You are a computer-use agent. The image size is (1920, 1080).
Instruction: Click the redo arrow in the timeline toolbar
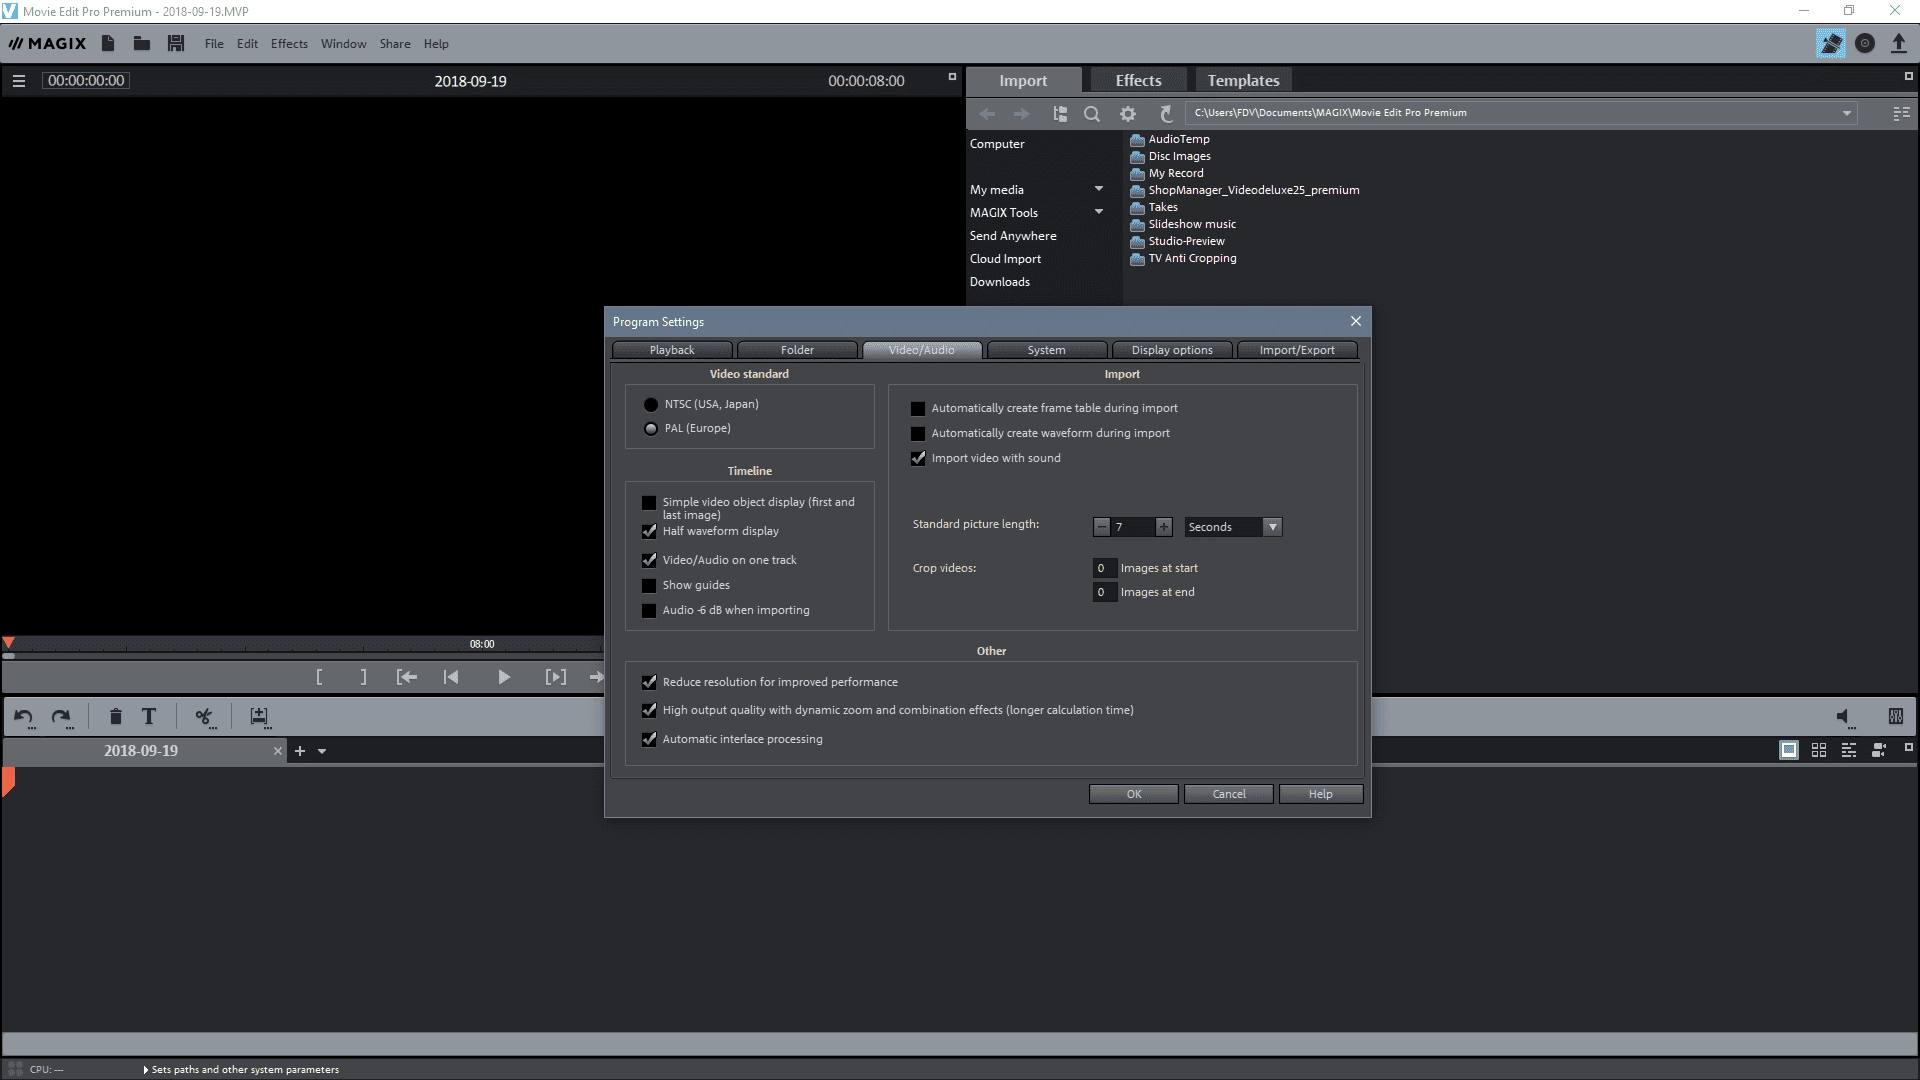tap(61, 716)
